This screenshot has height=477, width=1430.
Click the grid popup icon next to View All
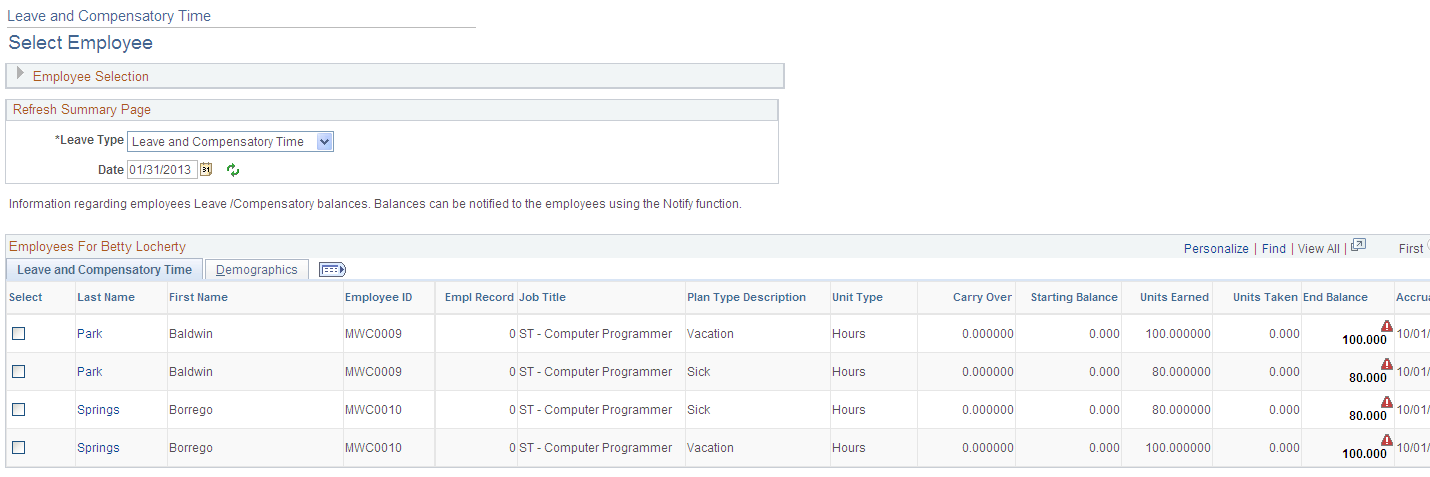(x=1358, y=246)
